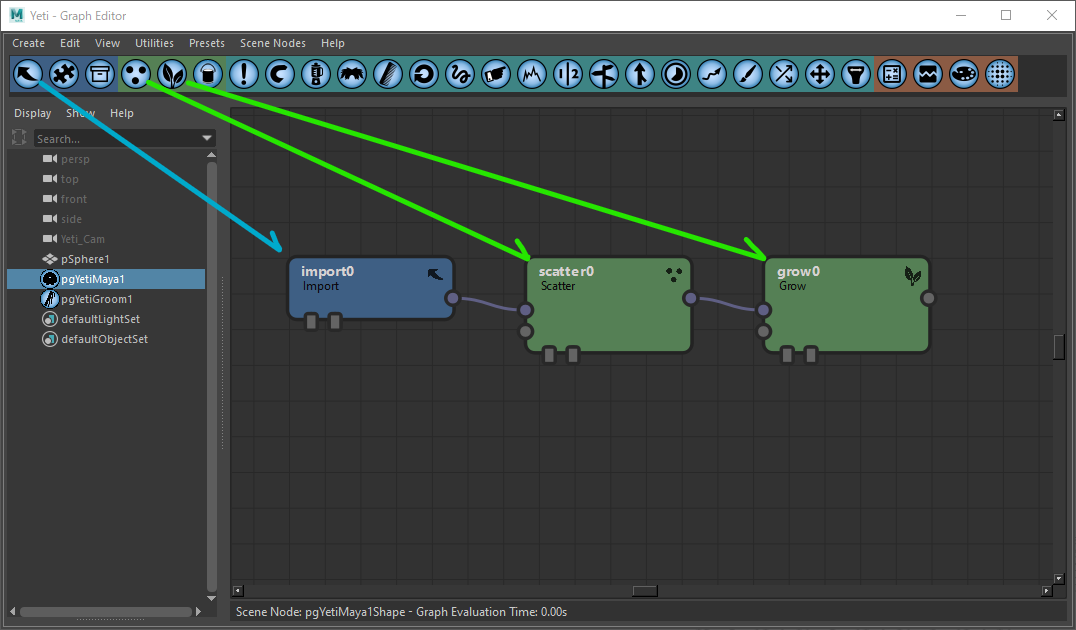
Task: Click the funnel-shaped toolbar icon
Action: click(x=856, y=74)
